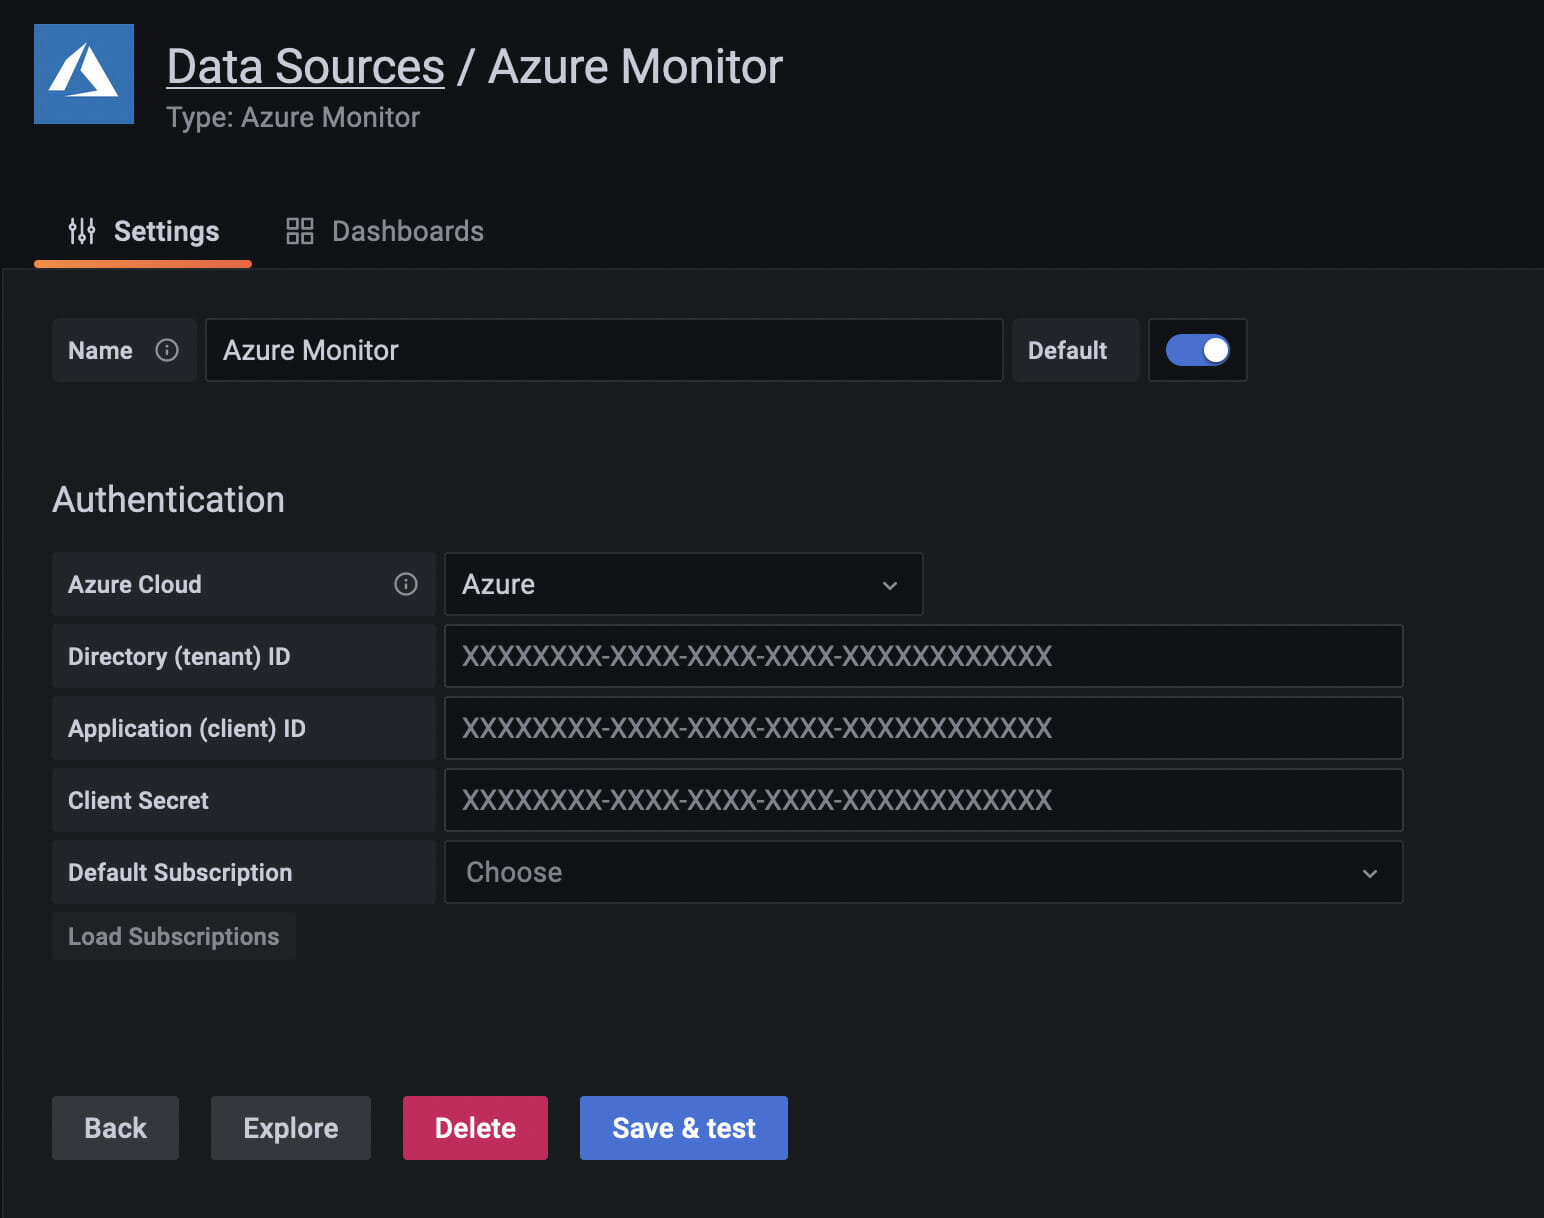Image resolution: width=1544 pixels, height=1218 pixels.
Task: Click the Default Subscription label
Action: [x=180, y=872]
